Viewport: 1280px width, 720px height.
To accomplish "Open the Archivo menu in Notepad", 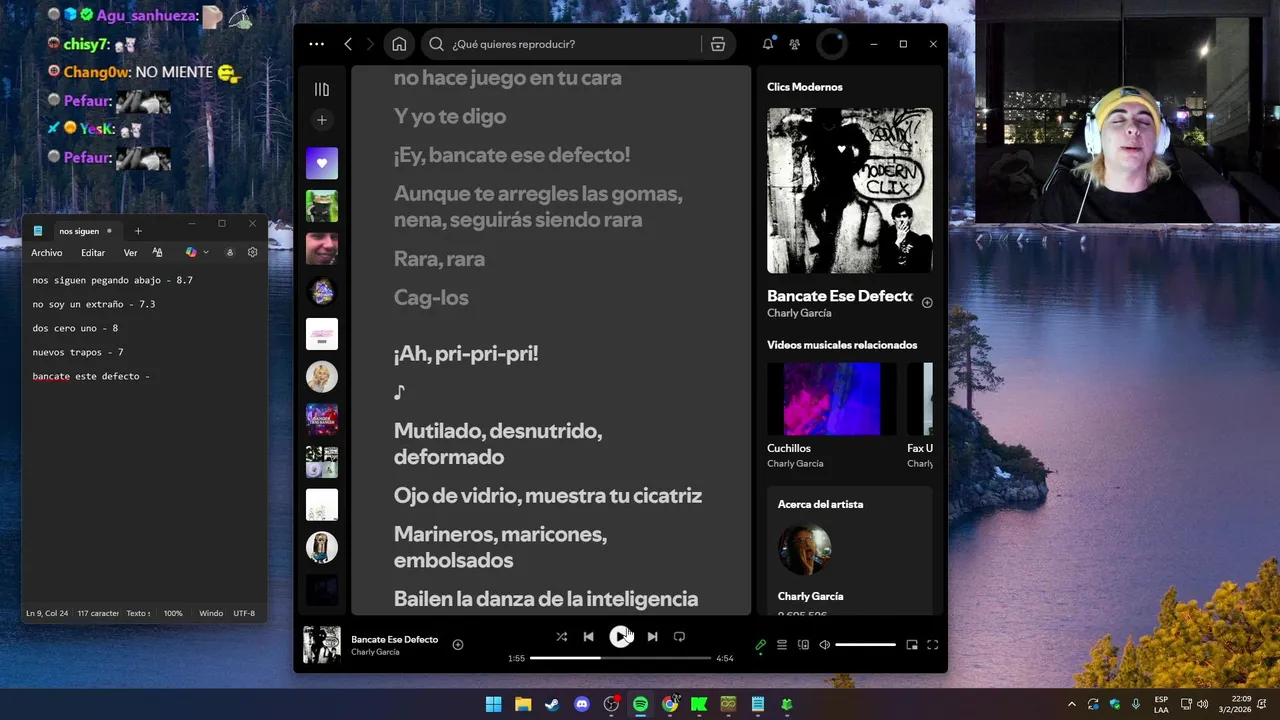I will pos(47,253).
